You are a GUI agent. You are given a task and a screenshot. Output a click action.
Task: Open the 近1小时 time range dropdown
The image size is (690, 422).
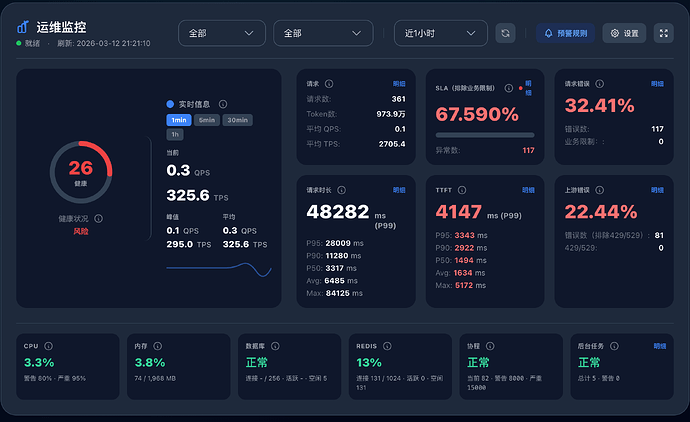pyautogui.click(x=440, y=33)
